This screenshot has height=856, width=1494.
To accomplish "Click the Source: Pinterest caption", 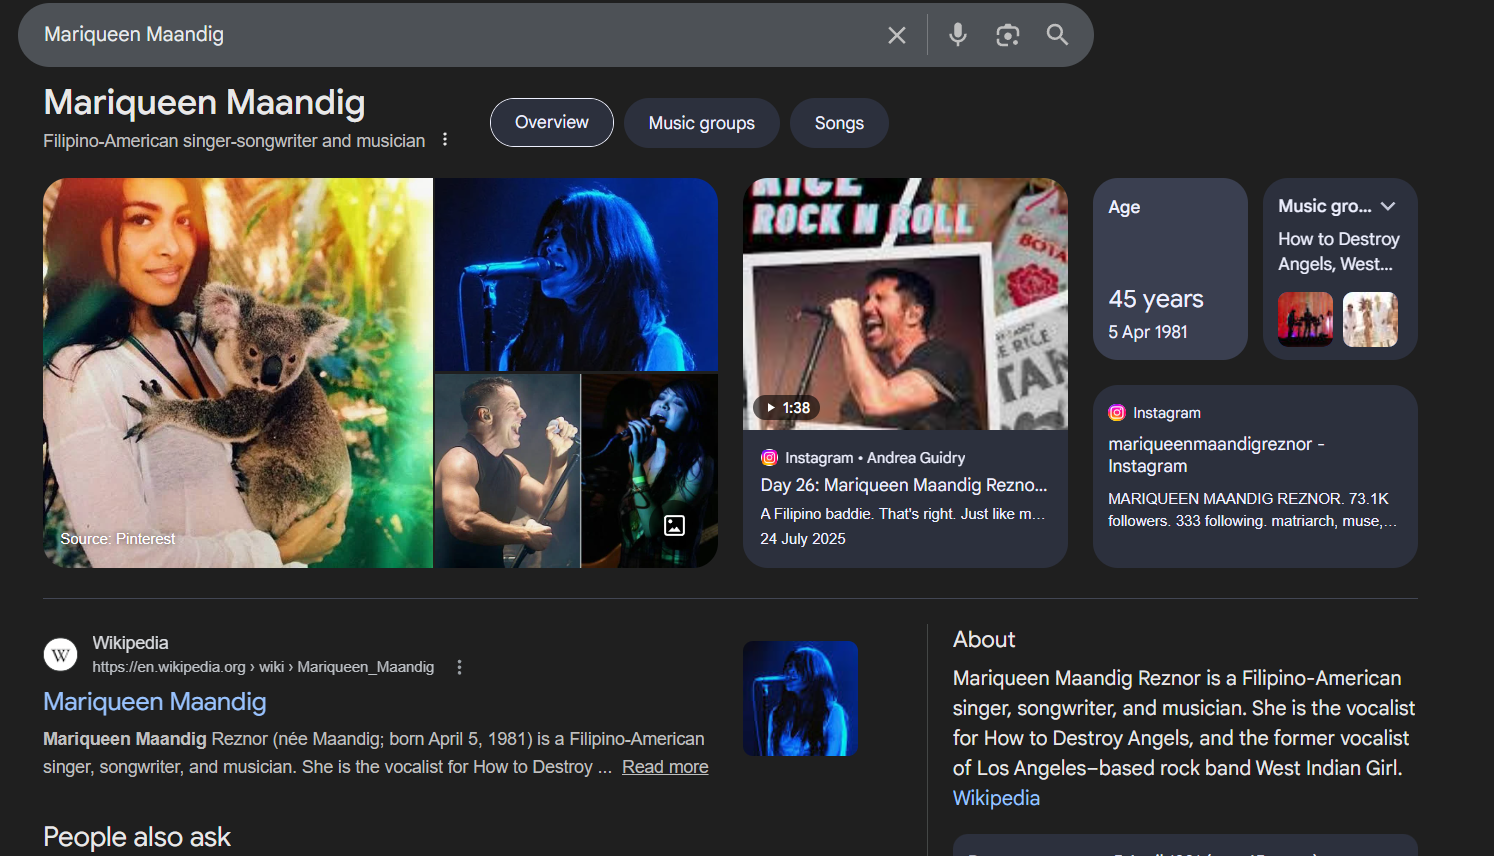I will click(118, 539).
